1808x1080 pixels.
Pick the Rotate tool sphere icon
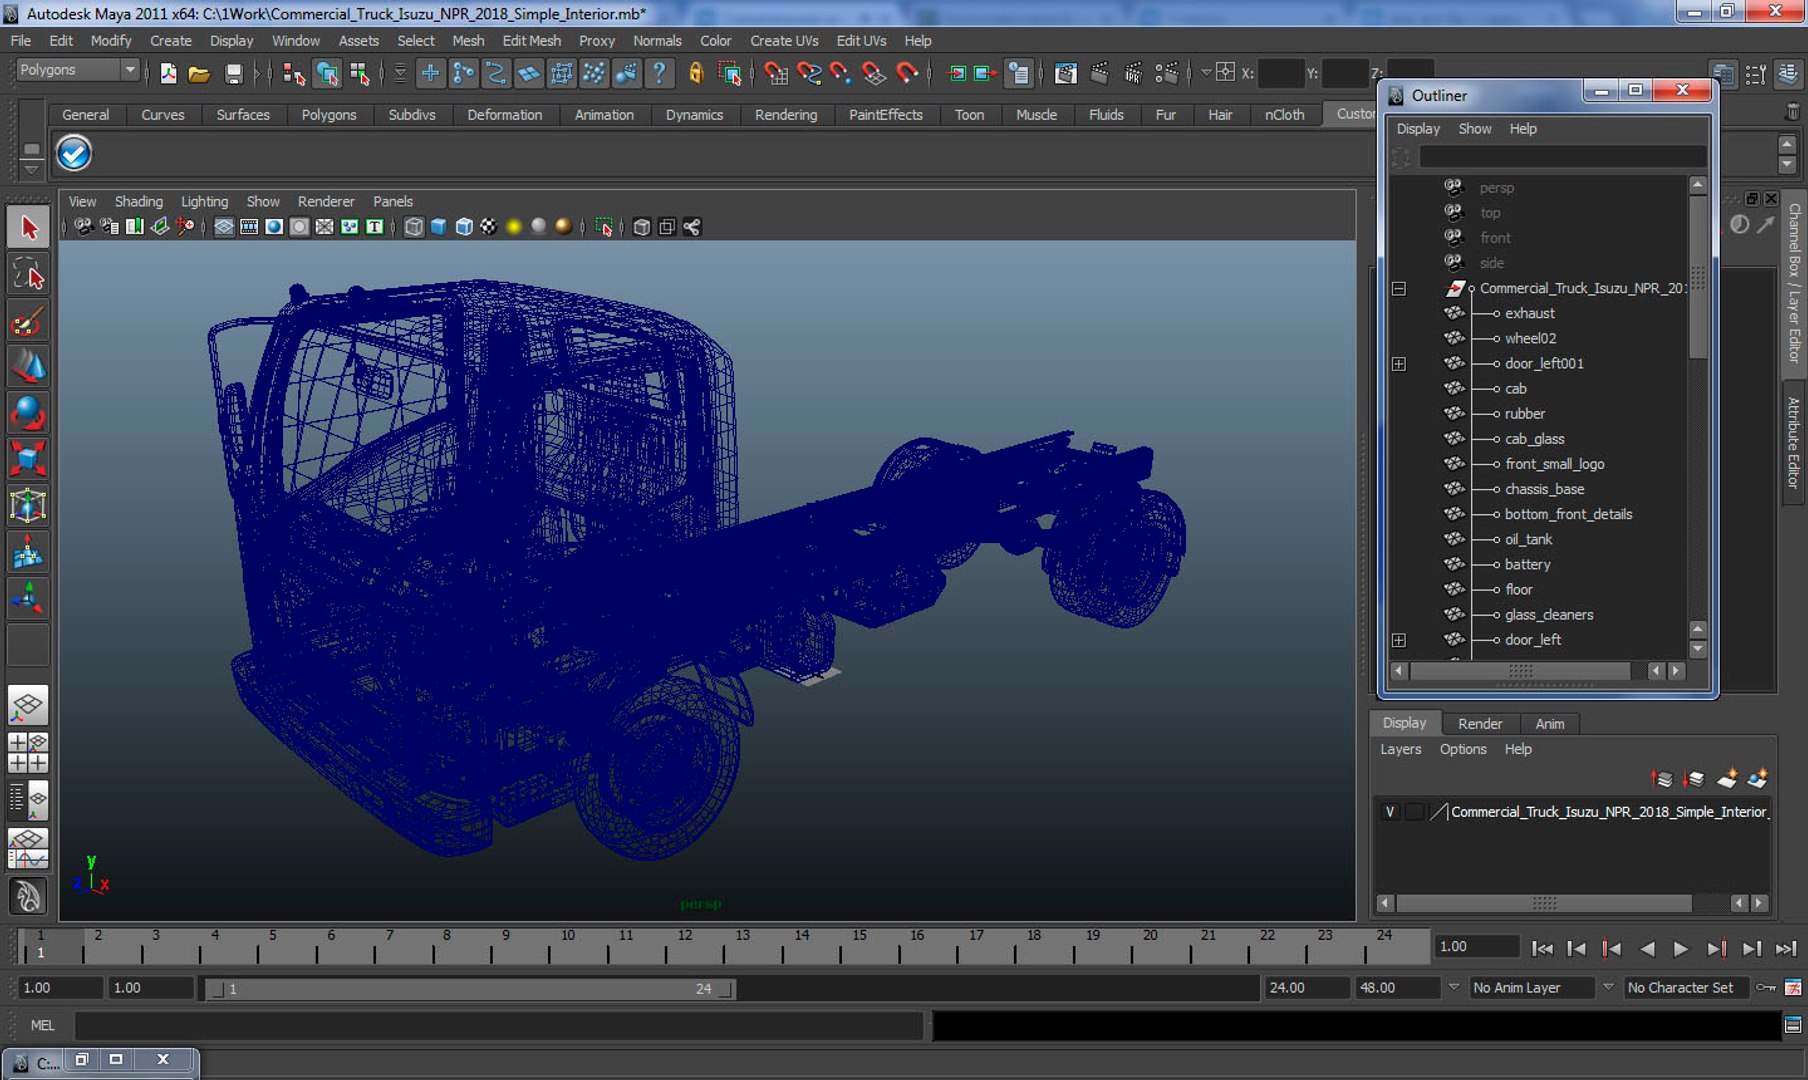pos(28,413)
